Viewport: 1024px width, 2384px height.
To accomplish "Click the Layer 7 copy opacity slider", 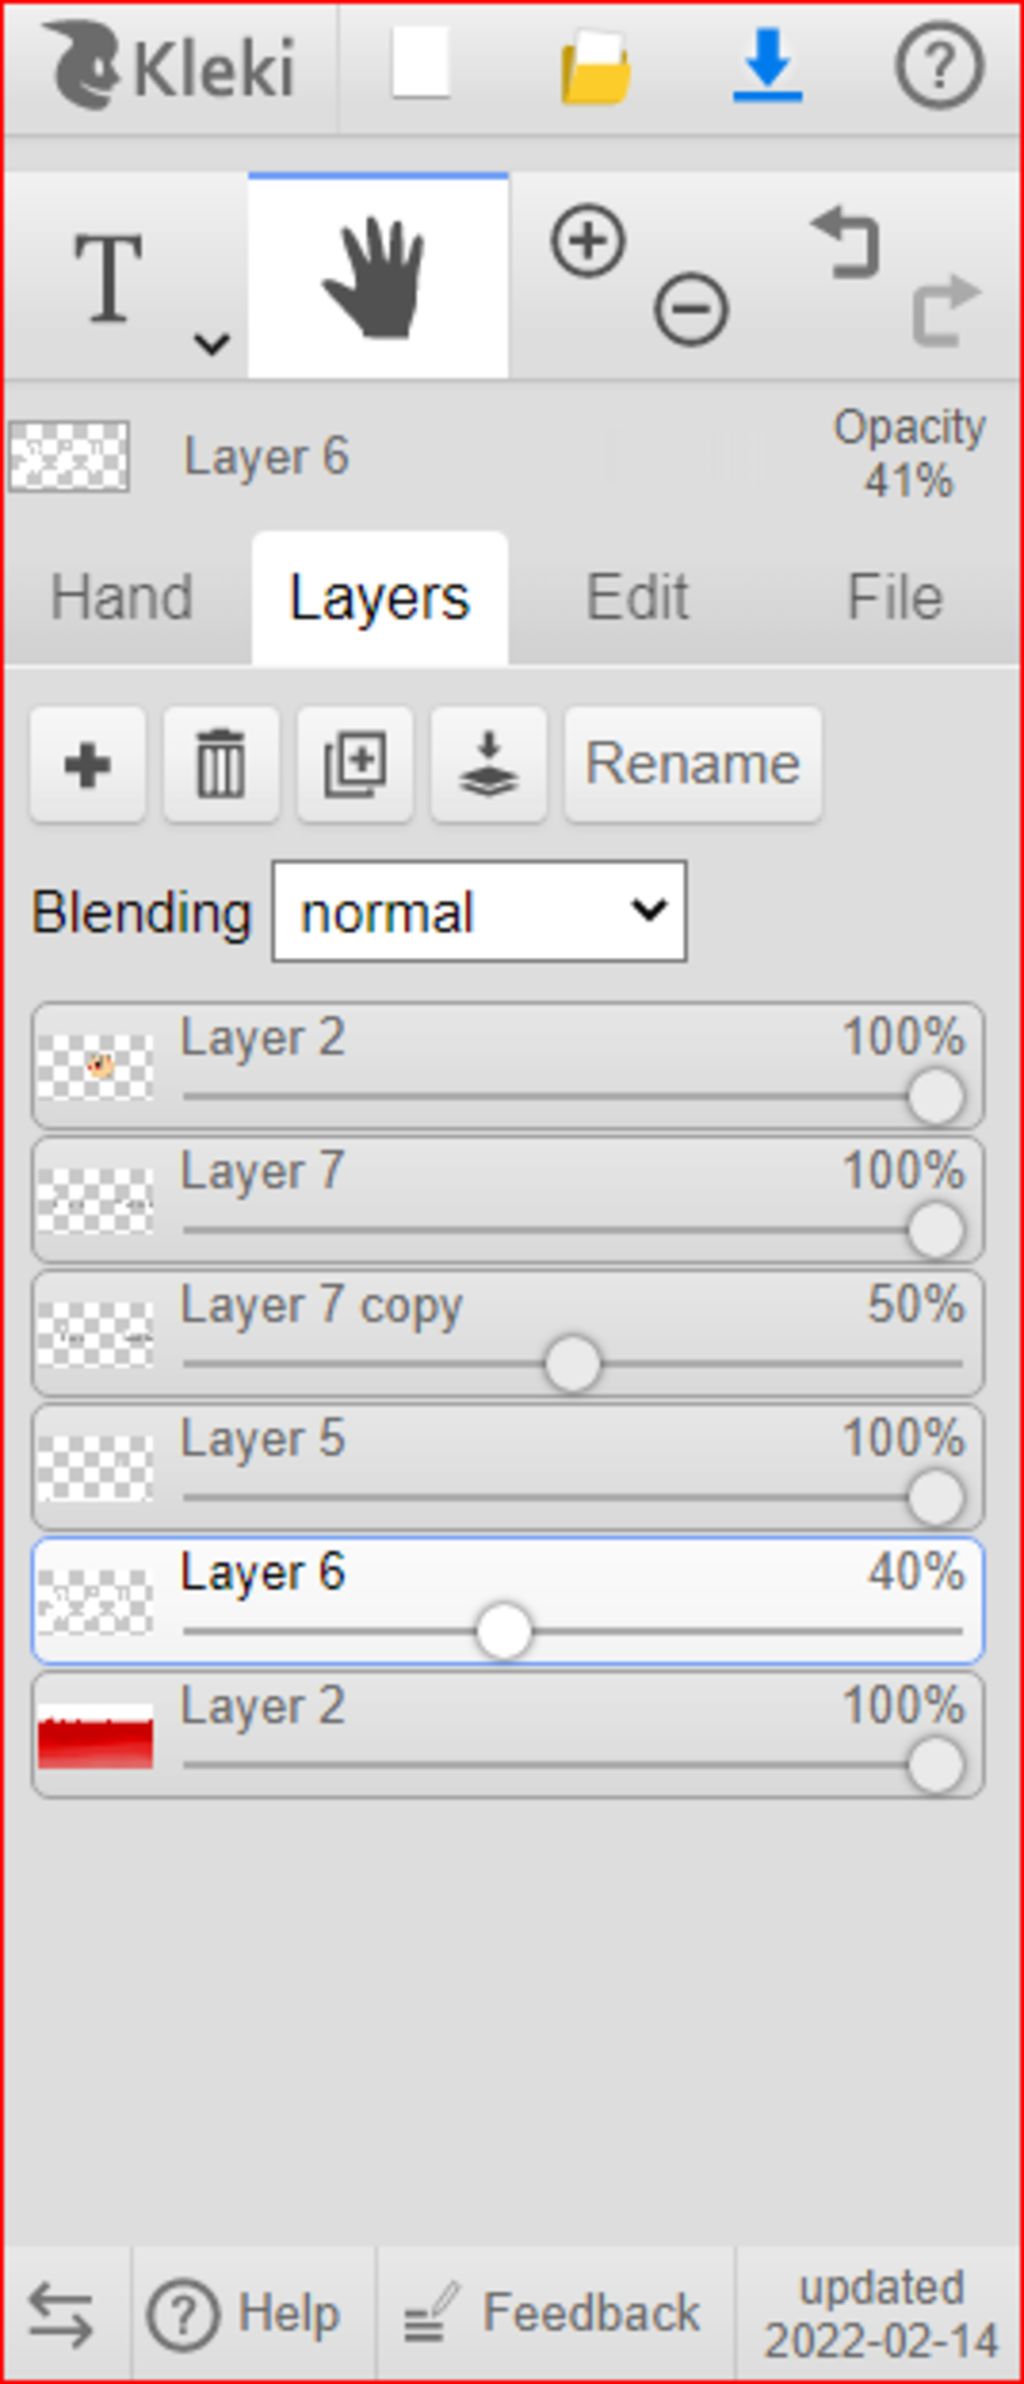I will [573, 1365].
